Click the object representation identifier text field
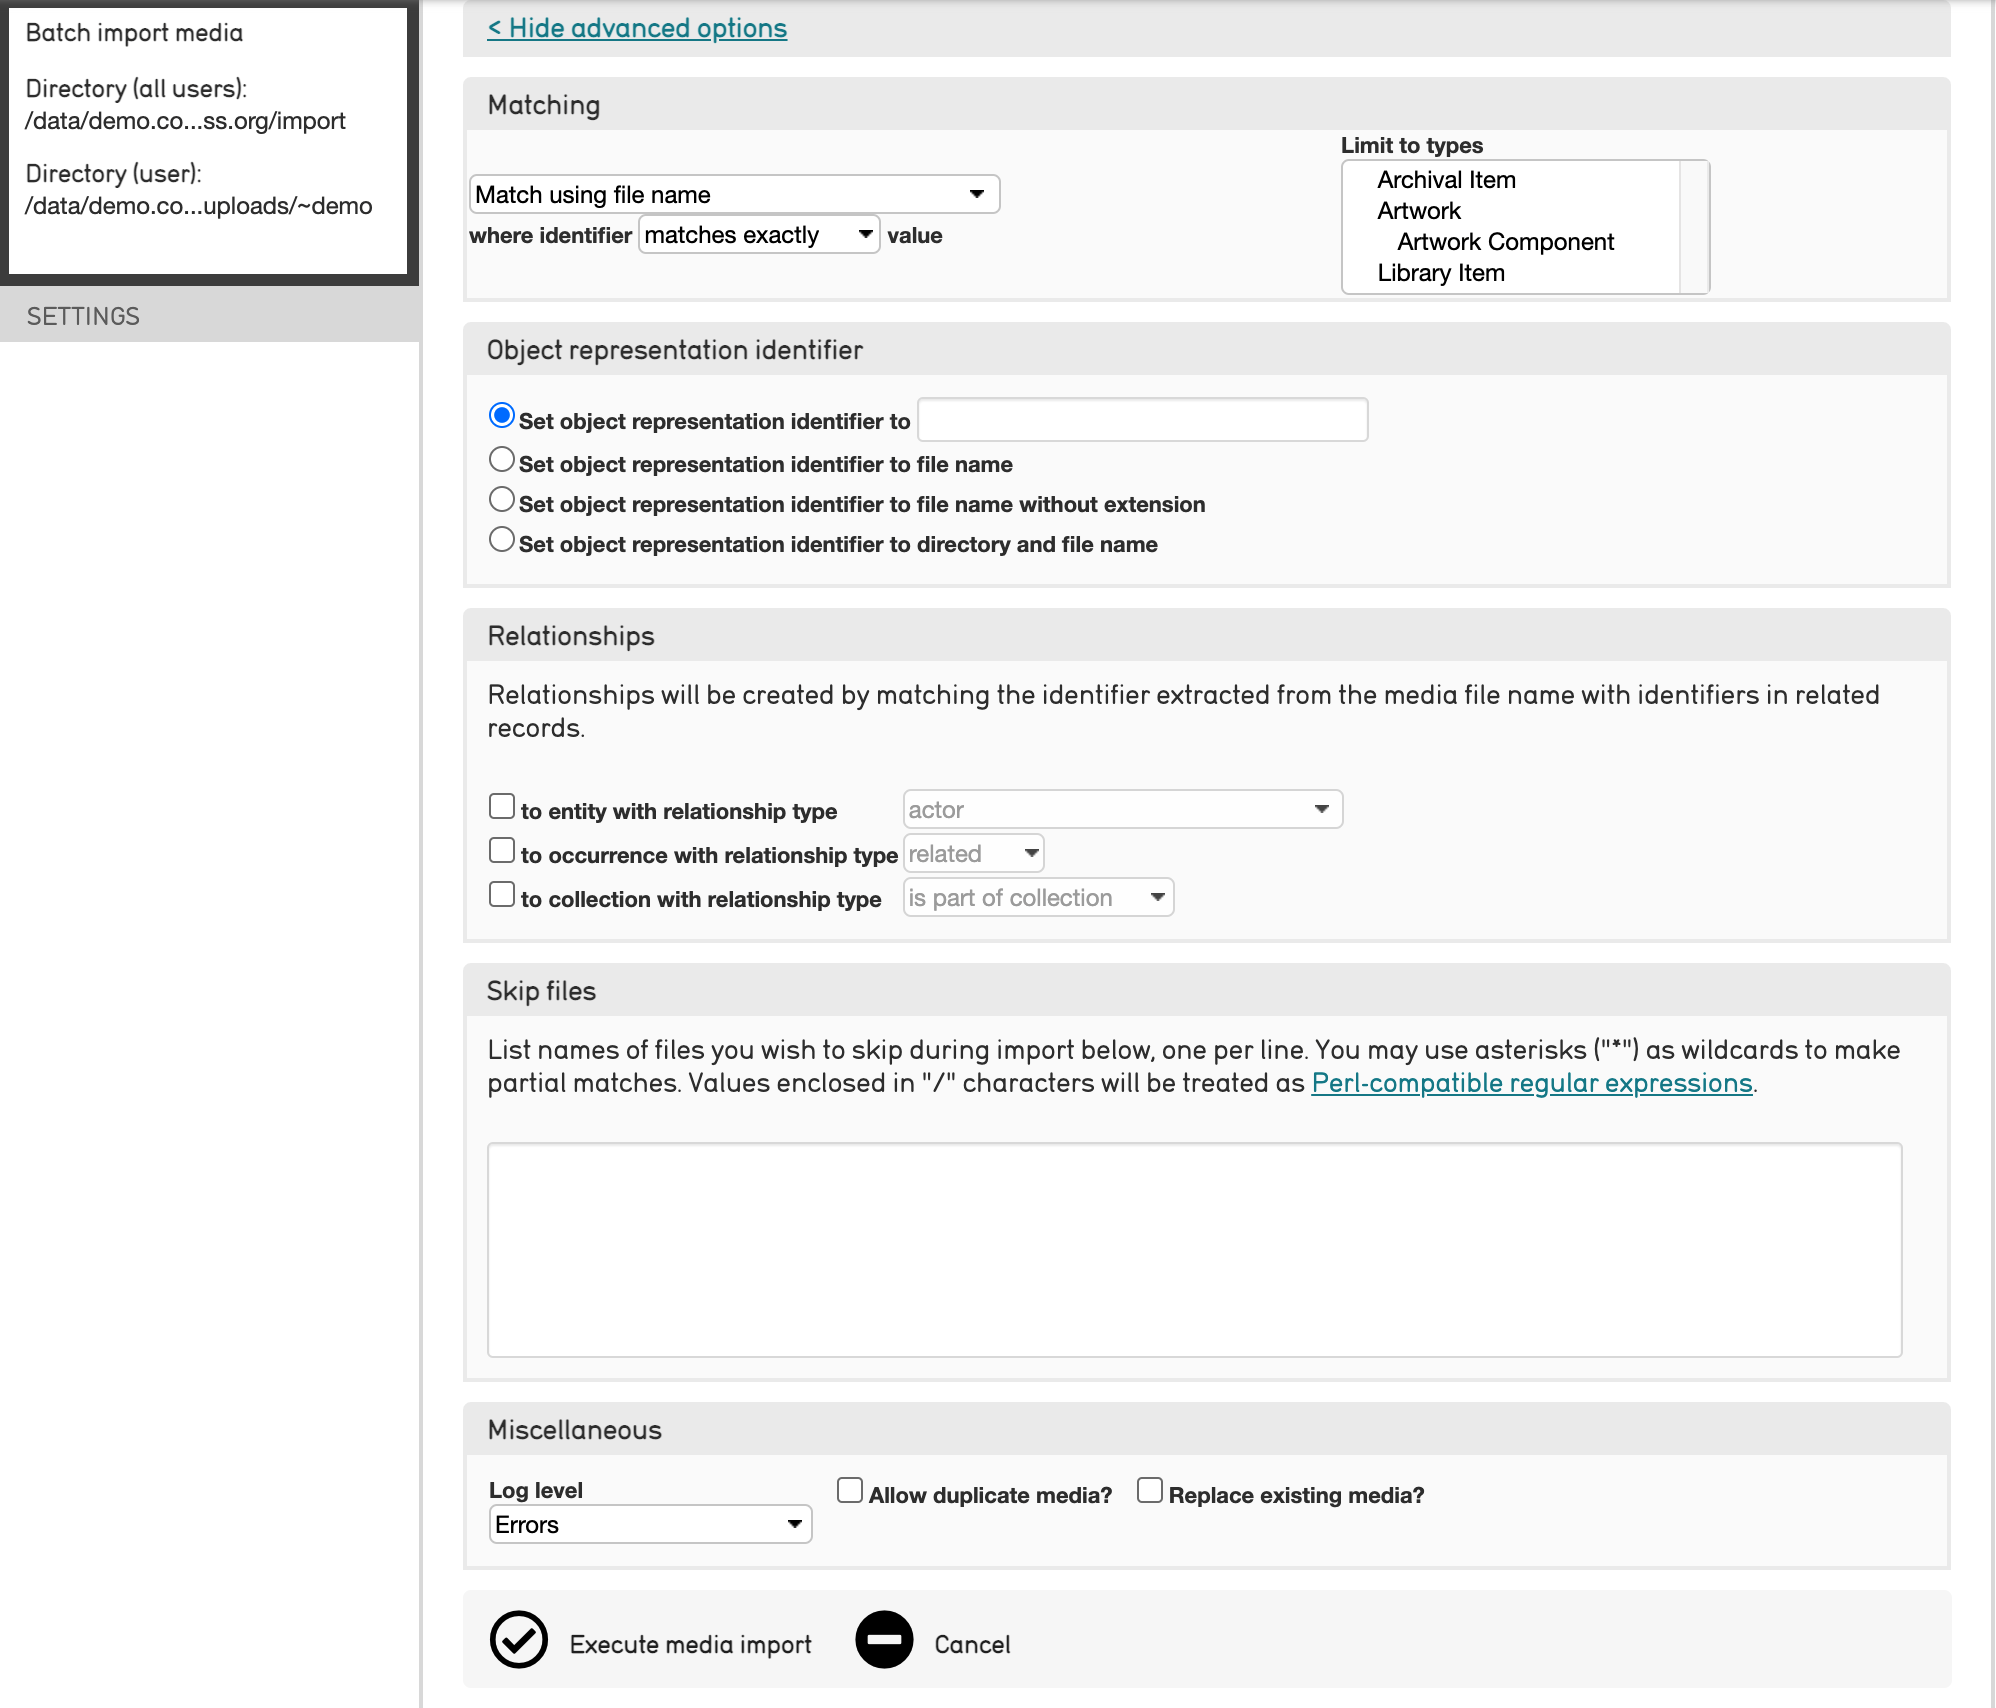Image resolution: width=1996 pixels, height=1708 pixels. point(1142,420)
